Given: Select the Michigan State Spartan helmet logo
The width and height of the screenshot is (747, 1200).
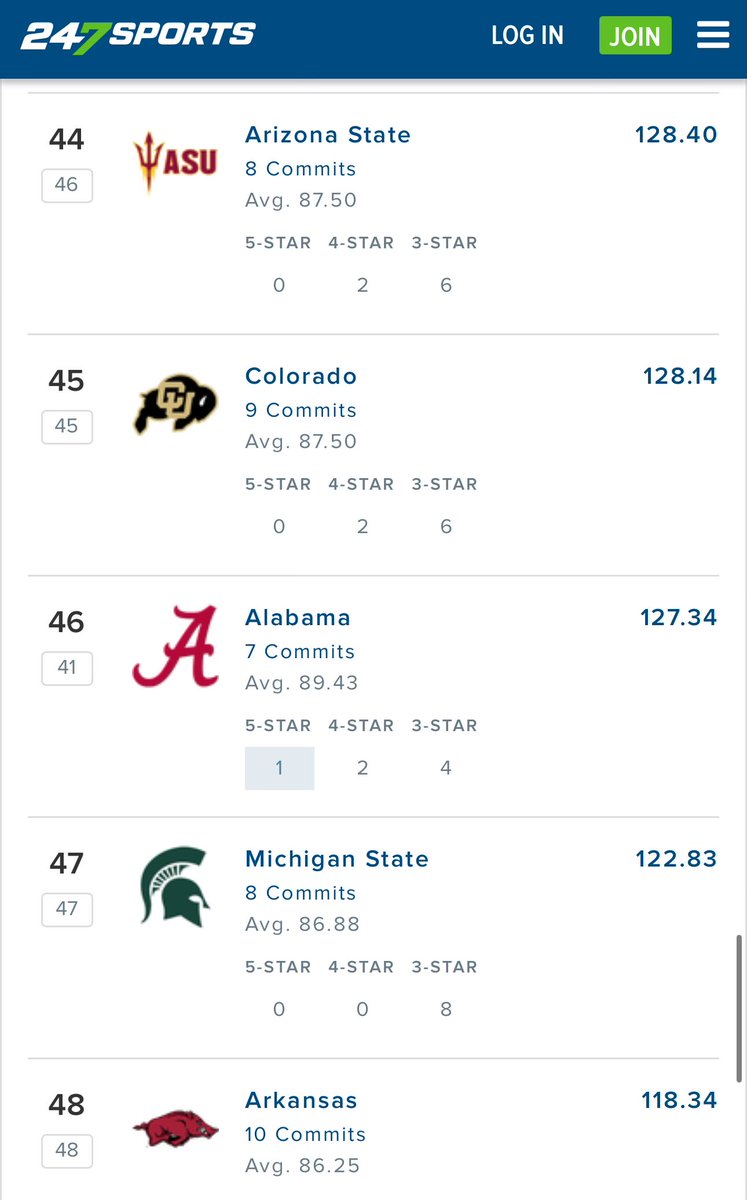Looking at the screenshot, I should 175,887.
